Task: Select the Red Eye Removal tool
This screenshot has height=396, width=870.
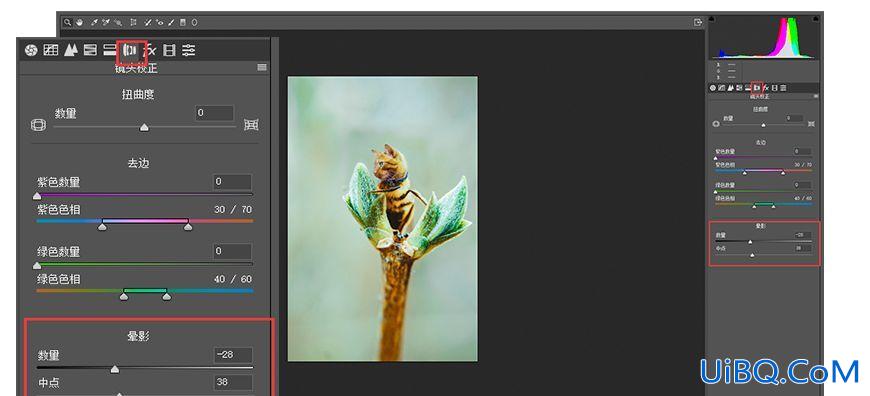Action: click(160, 23)
